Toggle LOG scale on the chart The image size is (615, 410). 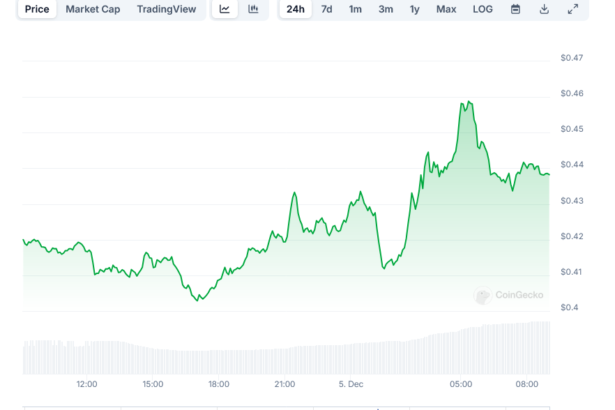pyautogui.click(x=483, y=9)
